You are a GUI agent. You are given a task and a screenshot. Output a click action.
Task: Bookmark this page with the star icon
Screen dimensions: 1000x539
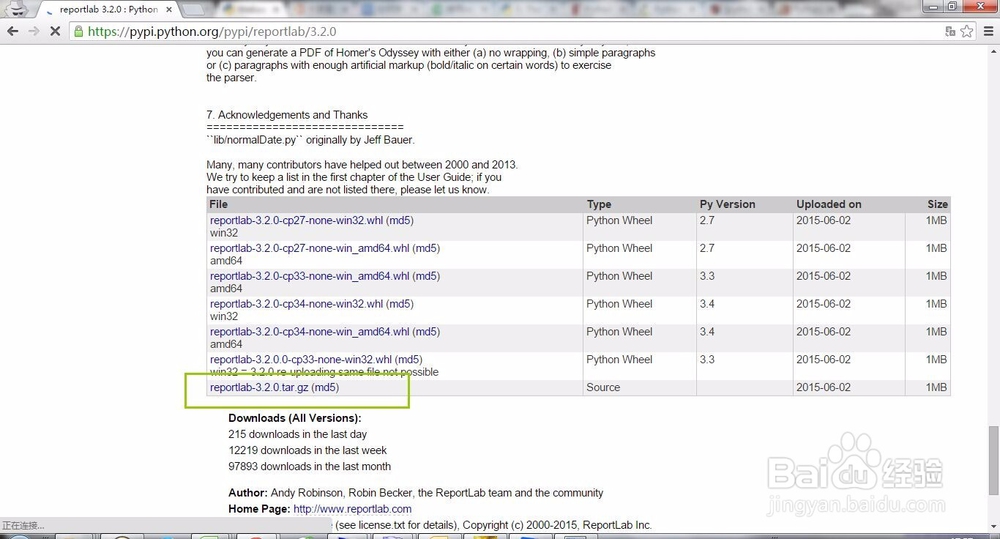pos(967,31)
